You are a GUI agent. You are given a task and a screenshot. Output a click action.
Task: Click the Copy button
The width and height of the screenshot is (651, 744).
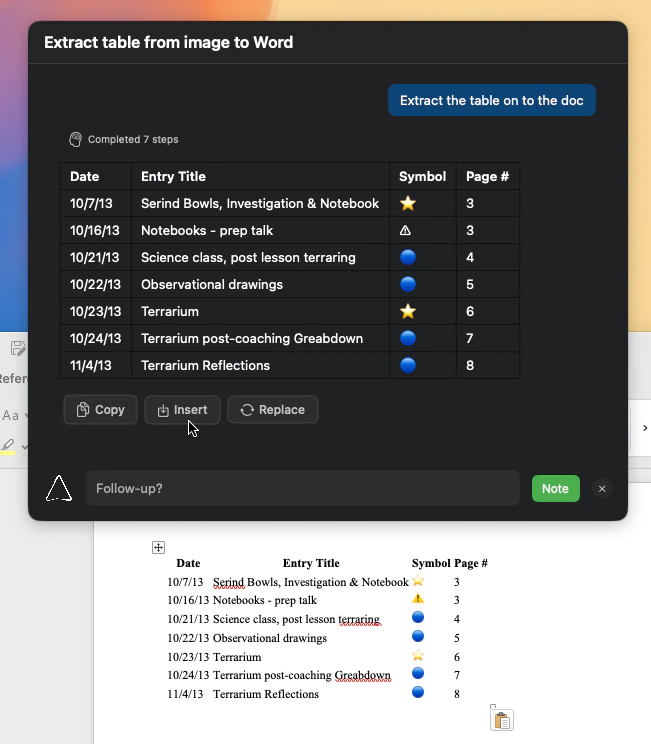100,409
